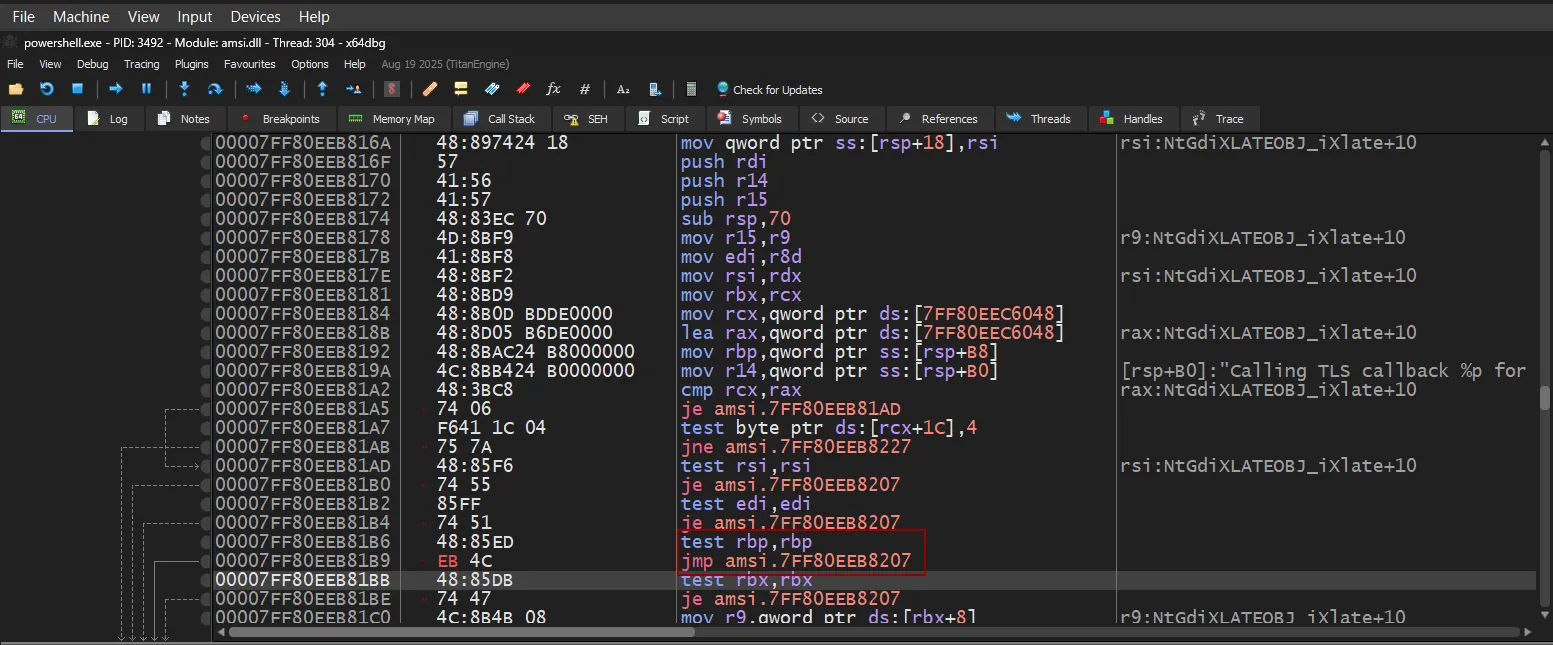
Task: Run the program with arrow icon
Action: pyautogui.click(x=116, y=89)
